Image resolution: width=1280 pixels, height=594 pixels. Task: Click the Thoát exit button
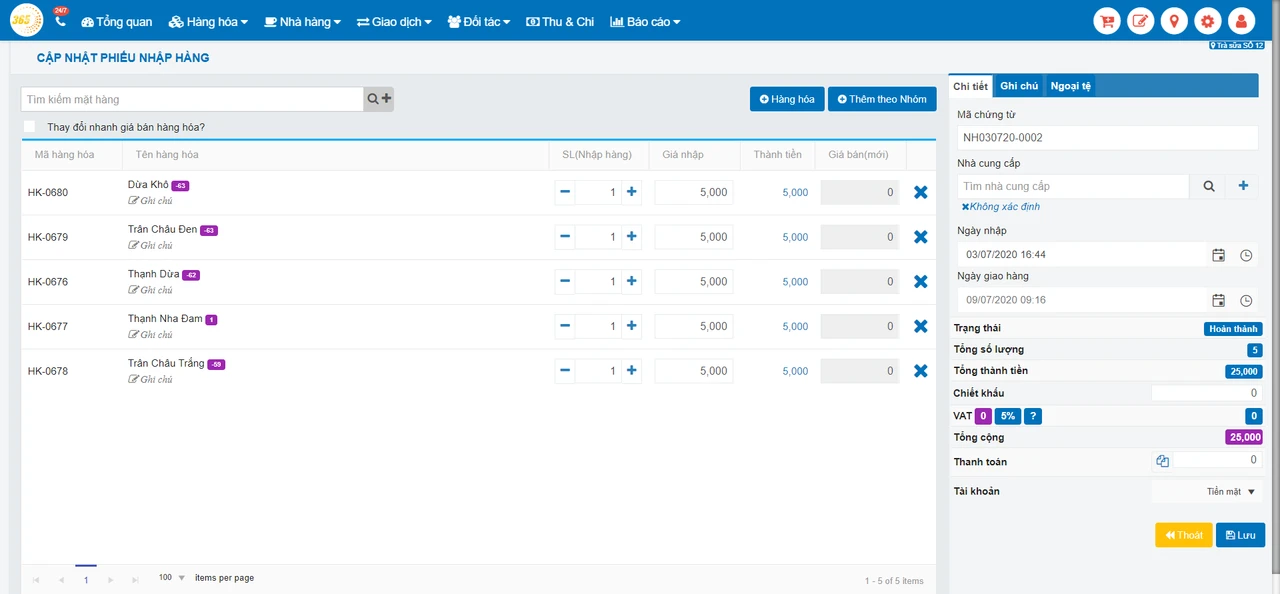point(1184,535)
